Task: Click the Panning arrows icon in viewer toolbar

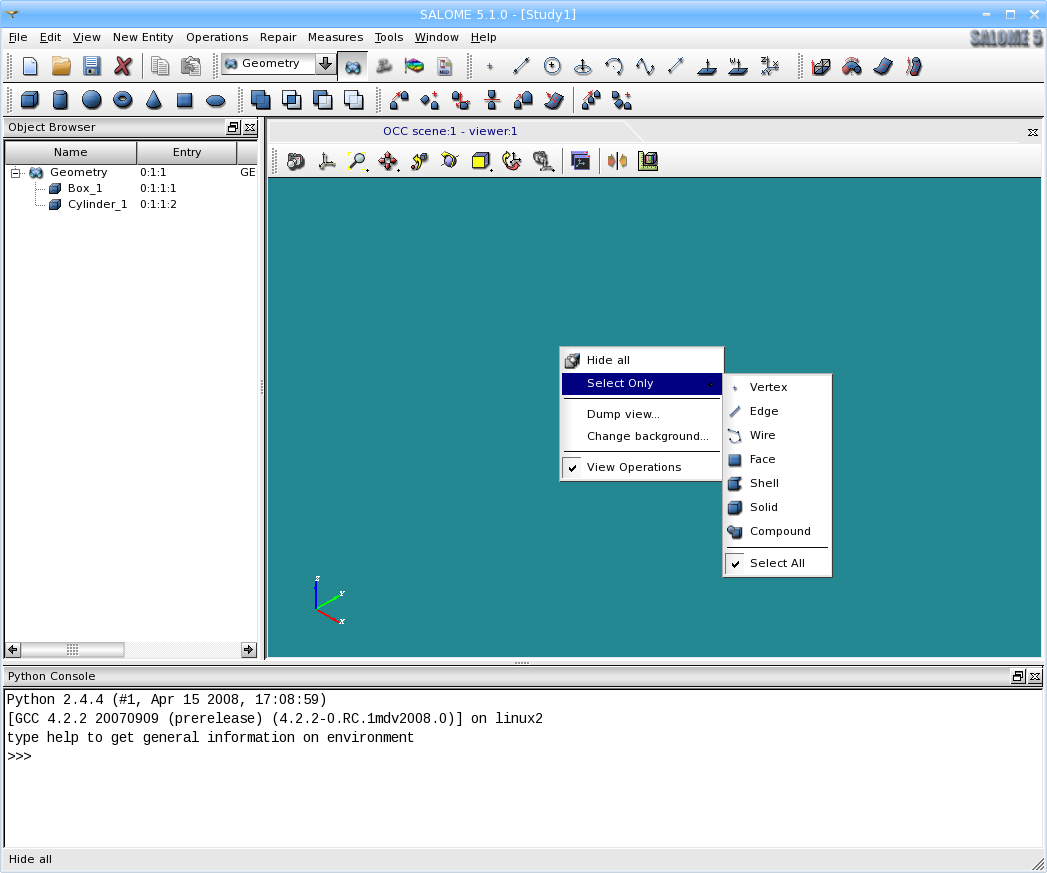Action: pyautogui.click(x=388, y=161)
